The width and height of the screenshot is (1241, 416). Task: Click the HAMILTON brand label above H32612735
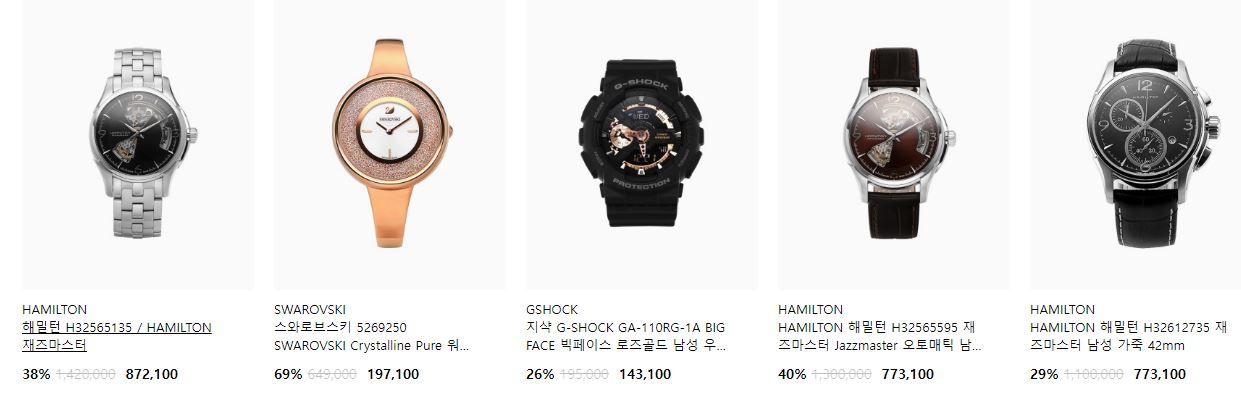pos(1063,310)
